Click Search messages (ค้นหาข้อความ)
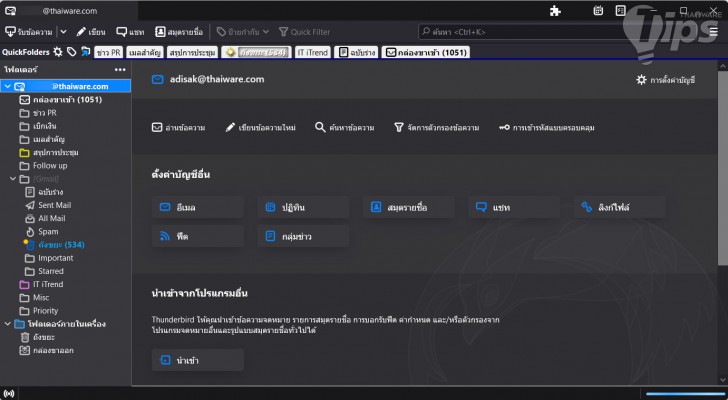This screenshot has height=400, width=728. click(x=344, y=128)
